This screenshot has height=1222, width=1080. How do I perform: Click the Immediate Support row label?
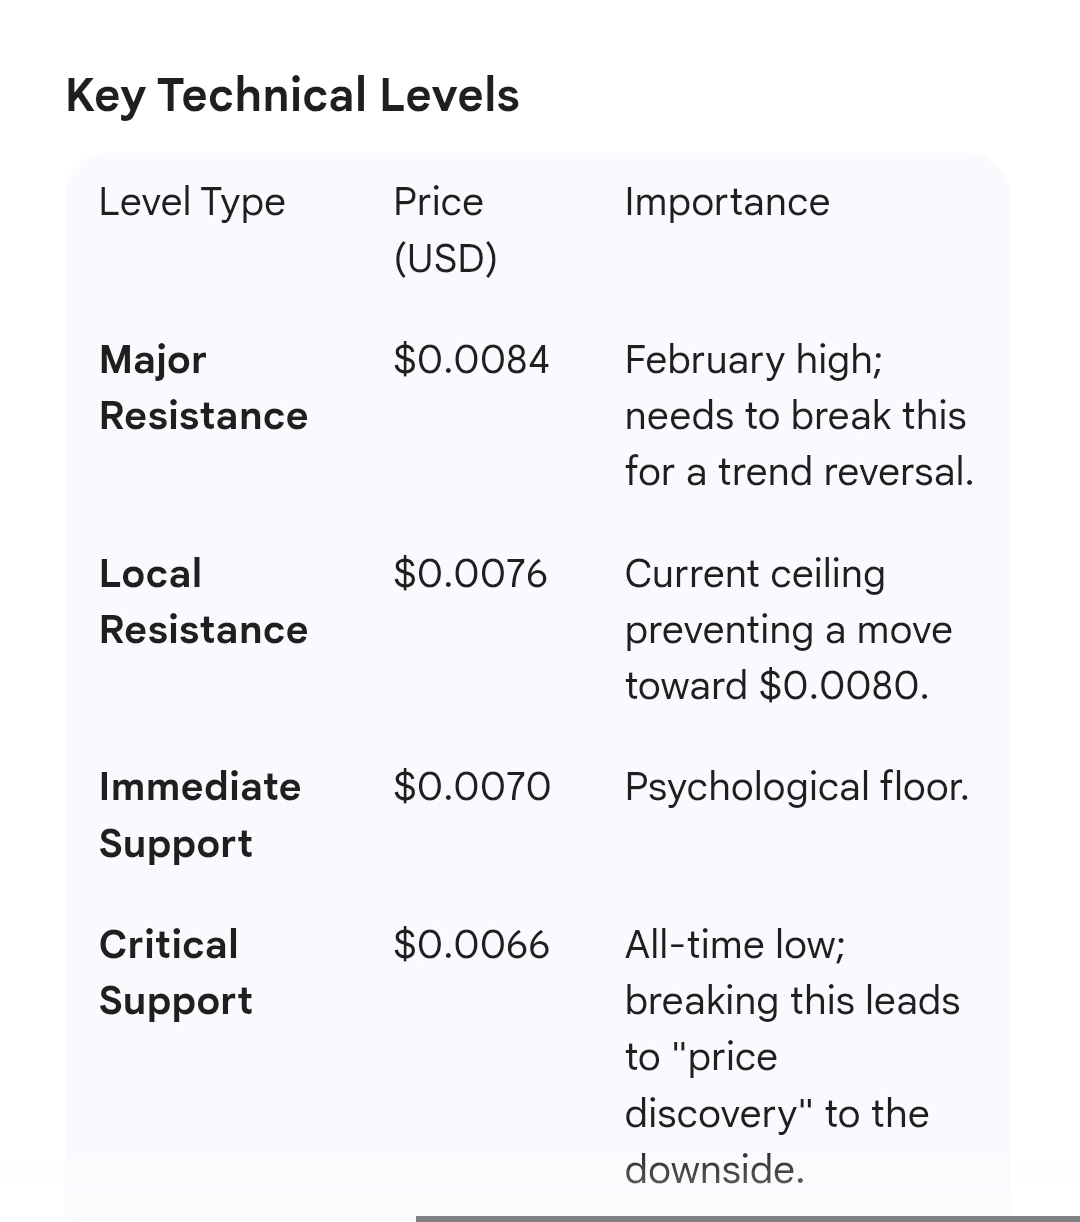[200, 815]
